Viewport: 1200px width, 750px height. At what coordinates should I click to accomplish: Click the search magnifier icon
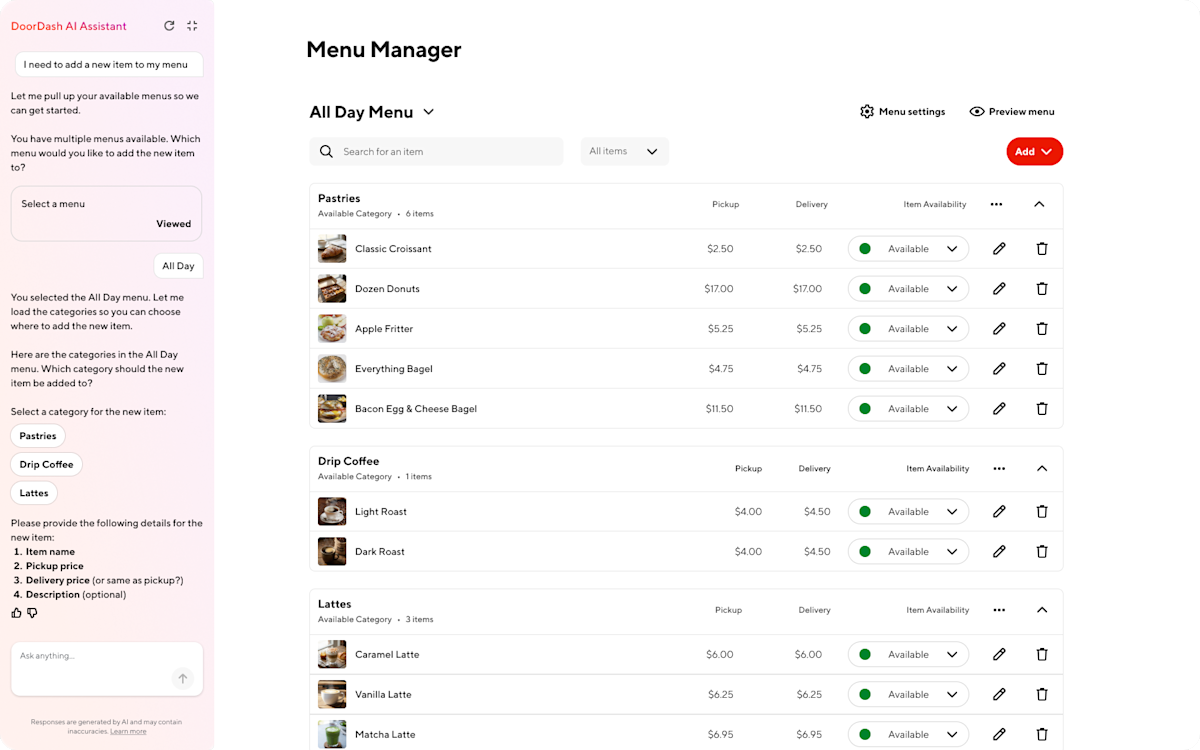326,151
